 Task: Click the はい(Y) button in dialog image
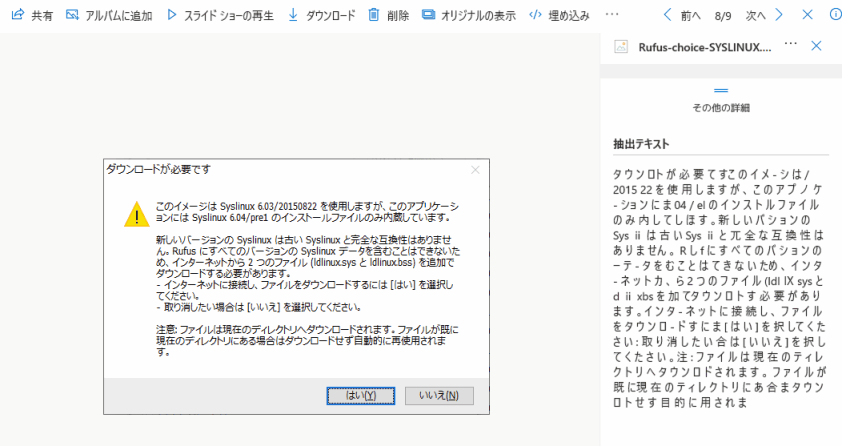click(361, 396)
